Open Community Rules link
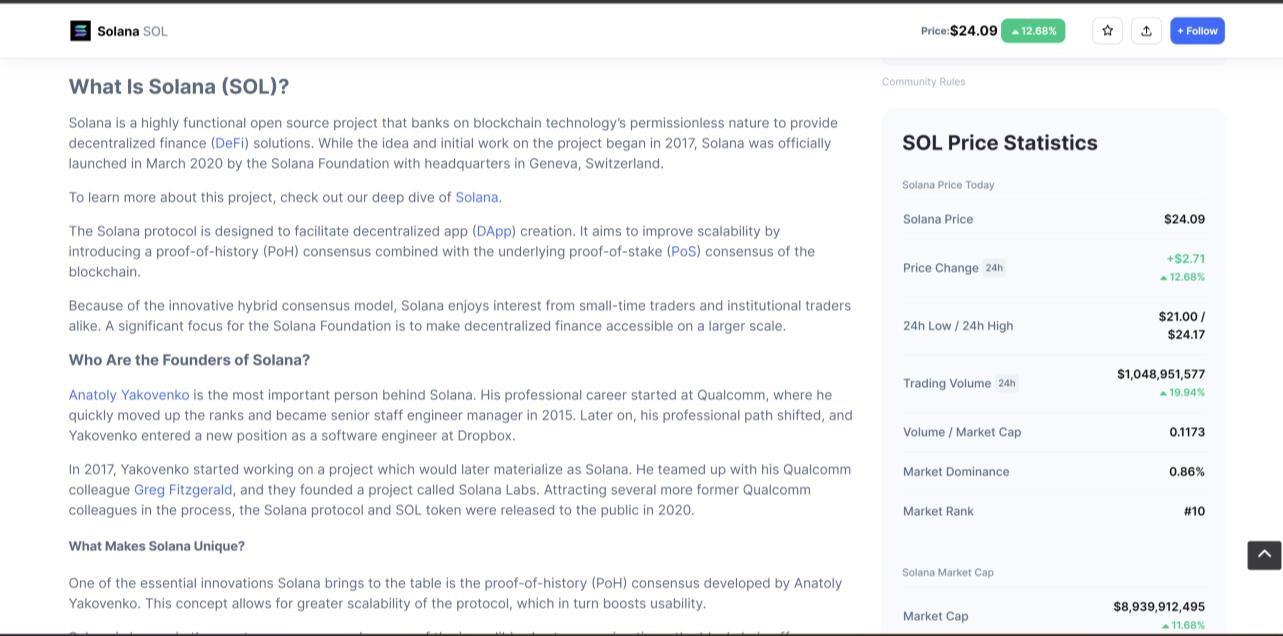The width and height of the screenshot is (1283, 636). point(923,82)
